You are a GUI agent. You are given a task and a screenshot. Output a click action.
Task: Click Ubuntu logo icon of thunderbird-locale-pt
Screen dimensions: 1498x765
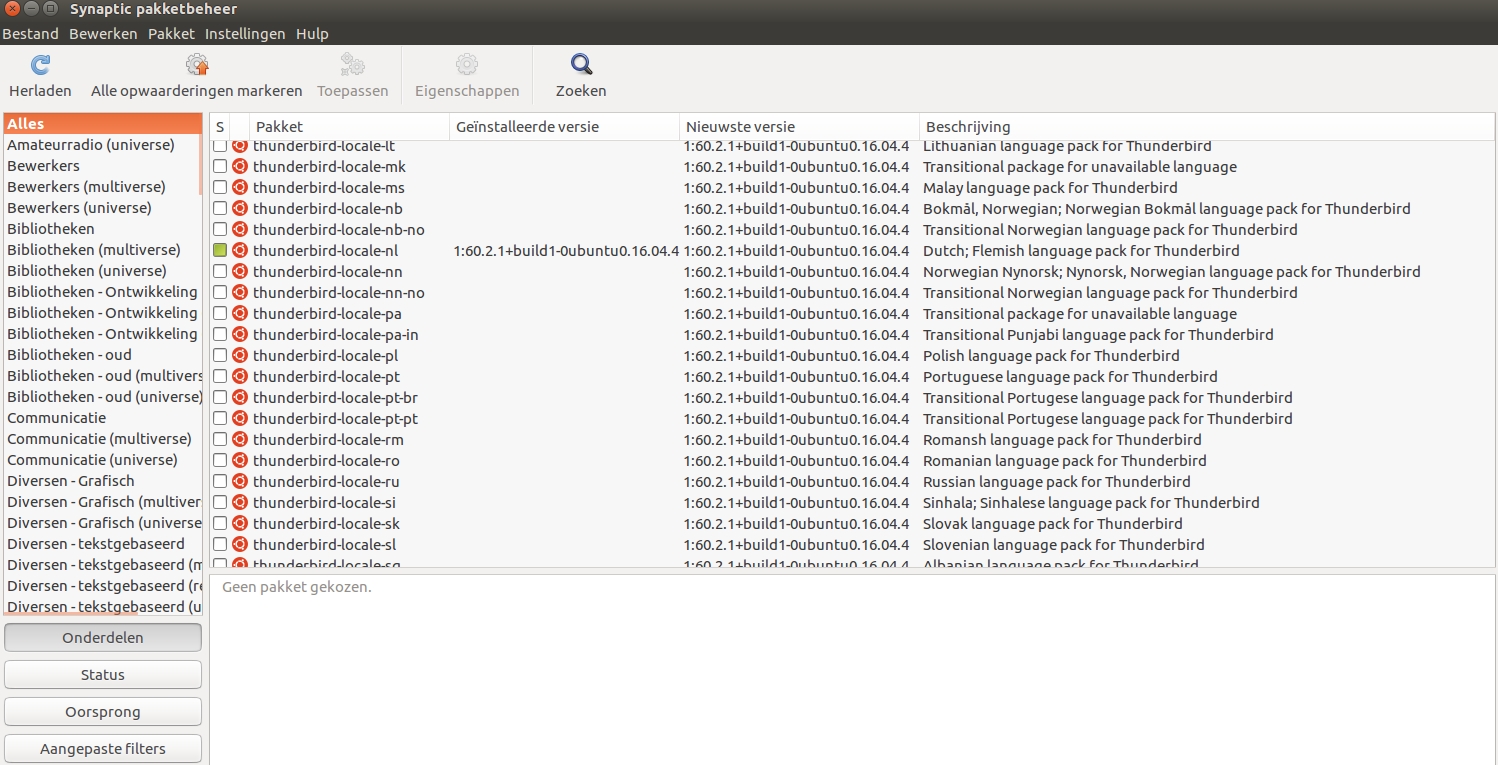[x=240, y=377]
